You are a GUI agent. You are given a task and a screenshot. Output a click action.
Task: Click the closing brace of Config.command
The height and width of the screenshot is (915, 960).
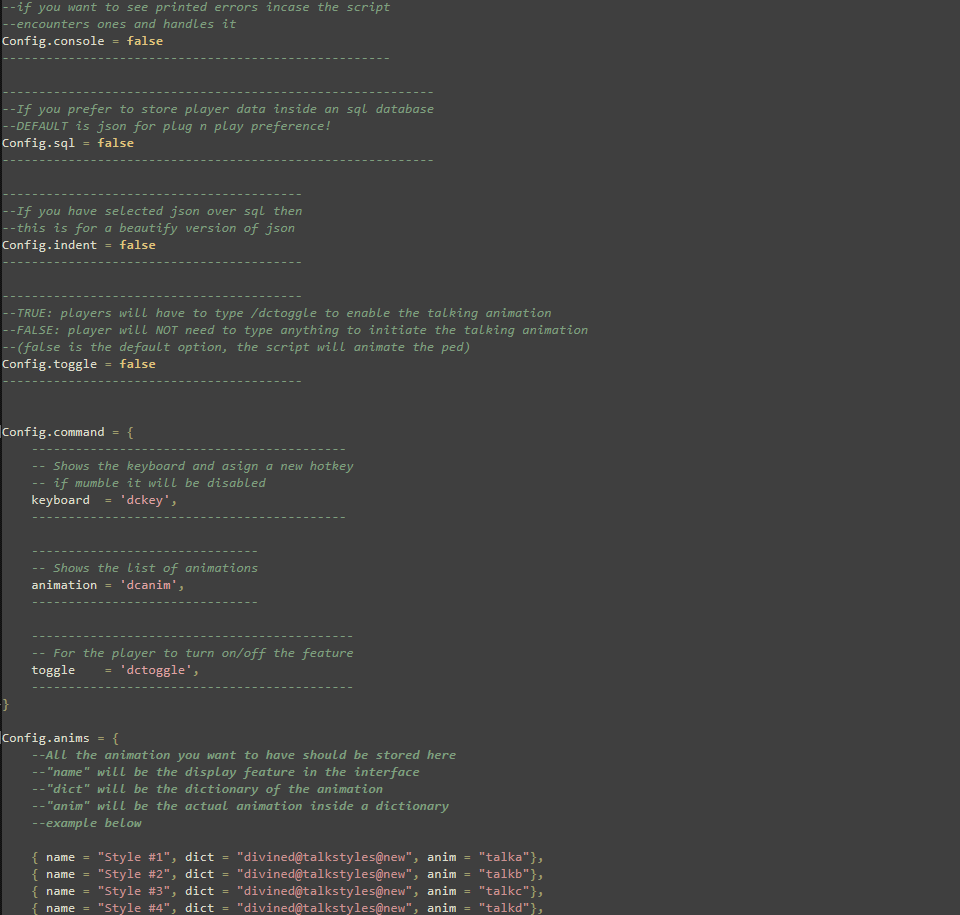point(6,704)
